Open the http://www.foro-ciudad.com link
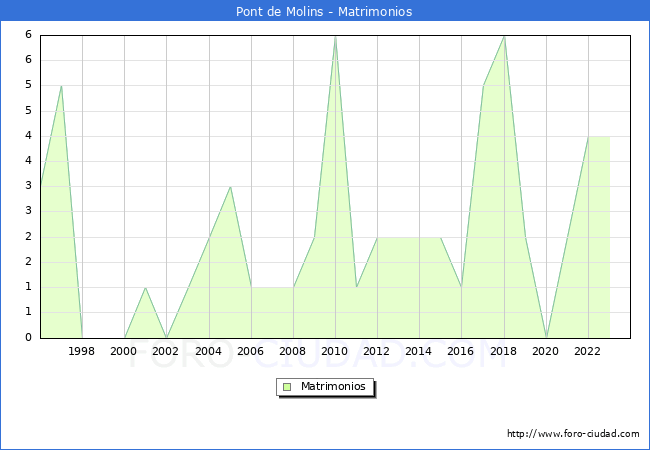650x450 pixels. (573, 434)
